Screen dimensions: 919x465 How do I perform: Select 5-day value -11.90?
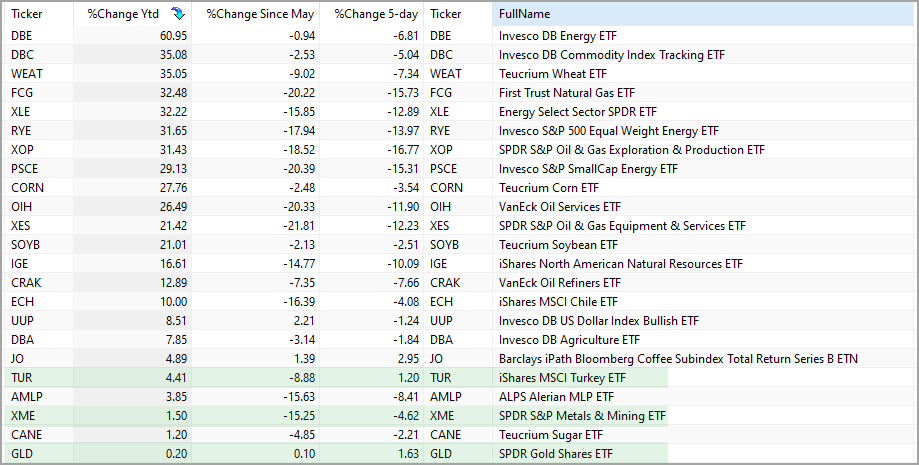coord(403,206)
